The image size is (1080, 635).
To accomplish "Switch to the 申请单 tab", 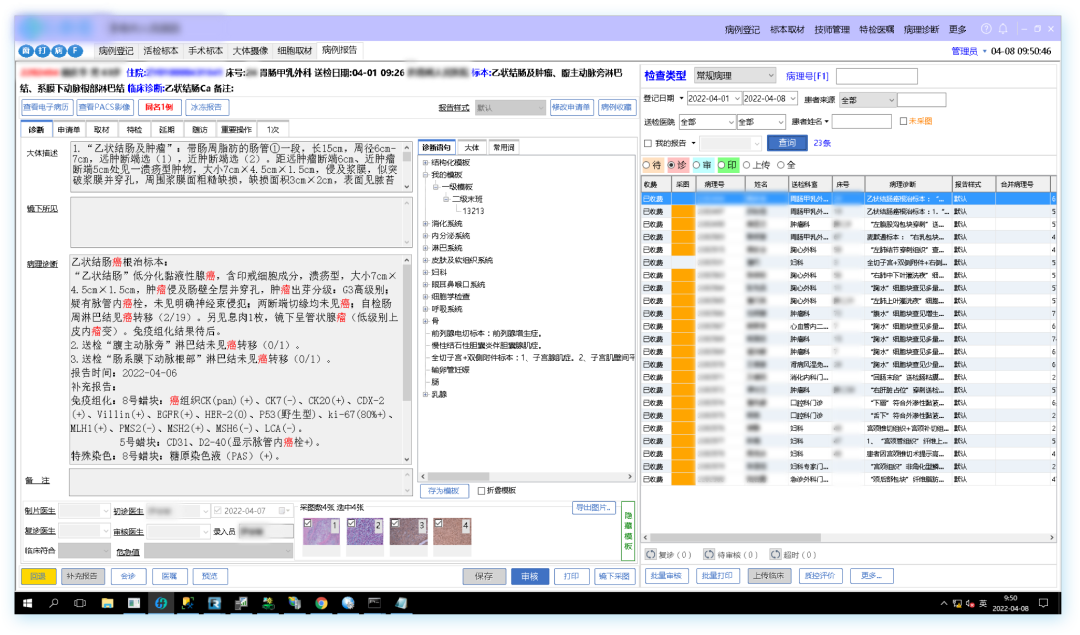I will click(x=69, y=129).
